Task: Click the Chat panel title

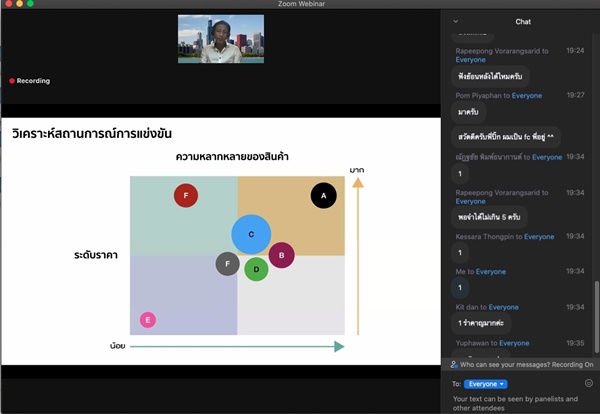Action: click(x=523, y=21)
